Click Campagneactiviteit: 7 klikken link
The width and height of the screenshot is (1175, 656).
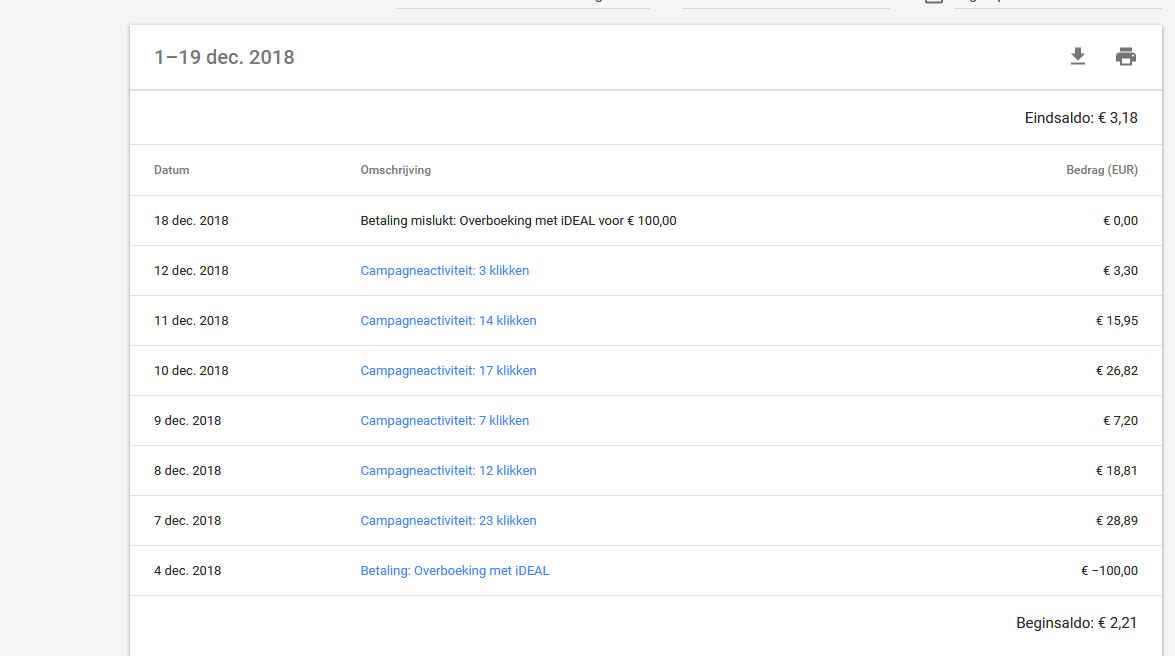(x=444, y=420)
